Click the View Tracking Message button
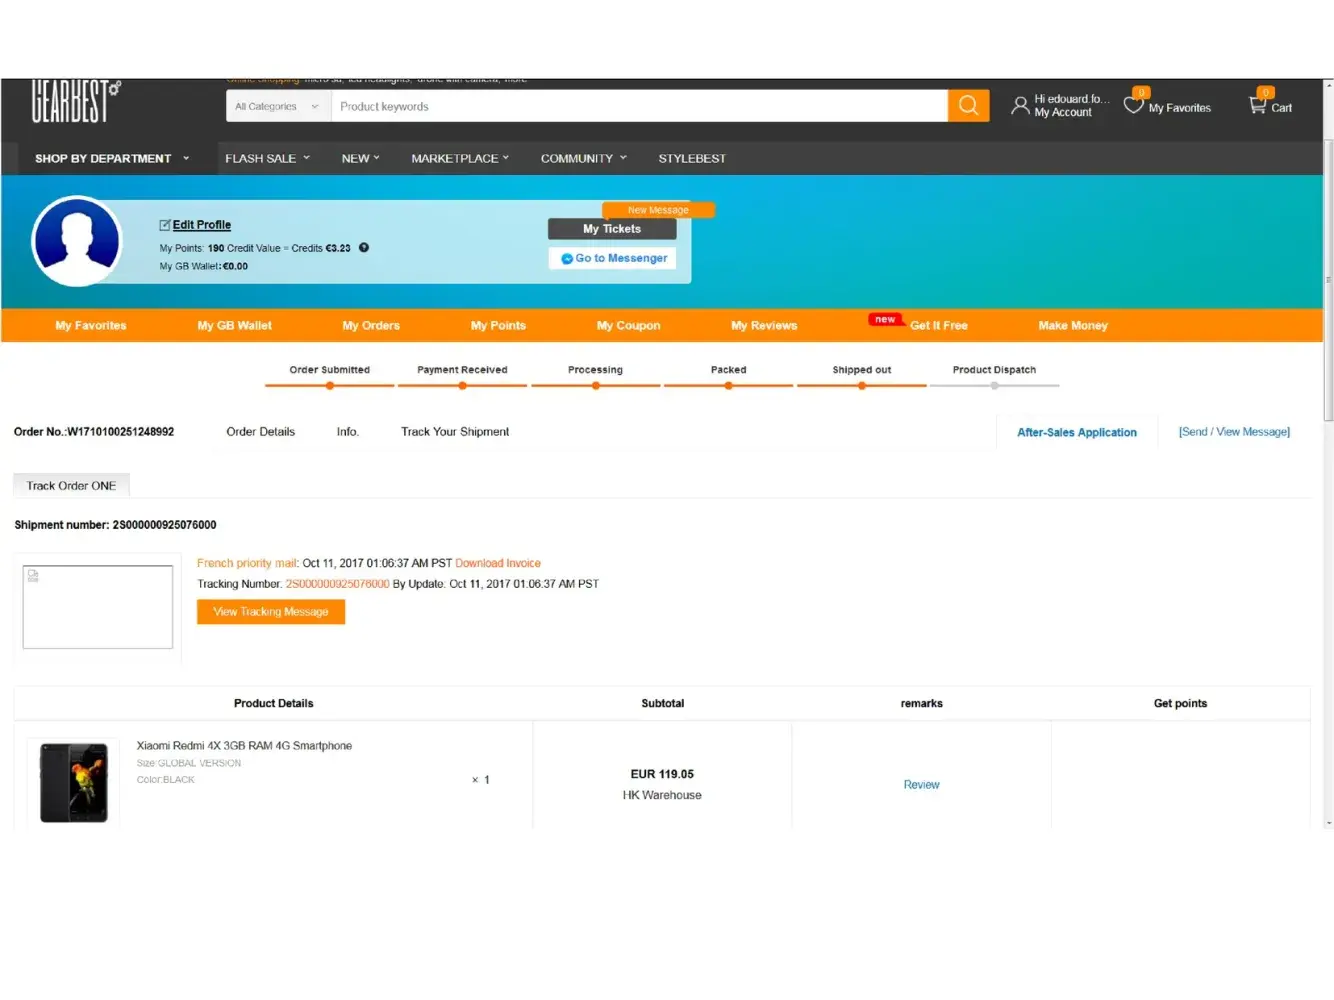The width and height of the screenshot is (1334, 1000). click(271, 612)
